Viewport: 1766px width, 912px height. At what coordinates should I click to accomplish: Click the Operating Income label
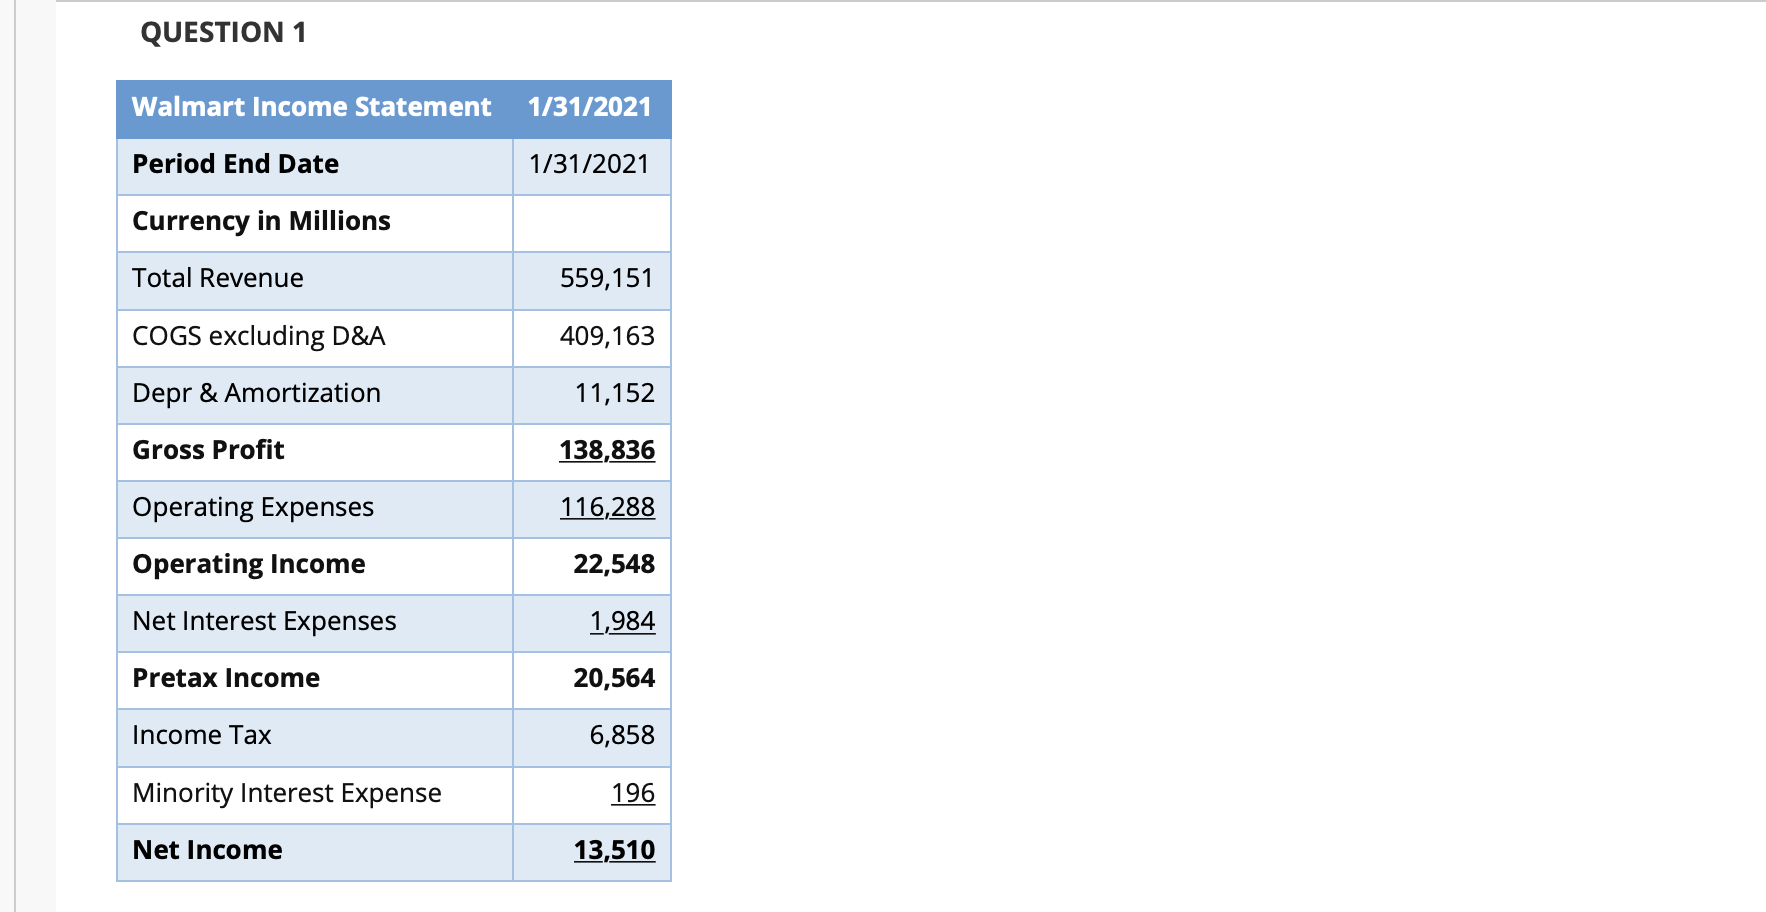coord(249,564)
